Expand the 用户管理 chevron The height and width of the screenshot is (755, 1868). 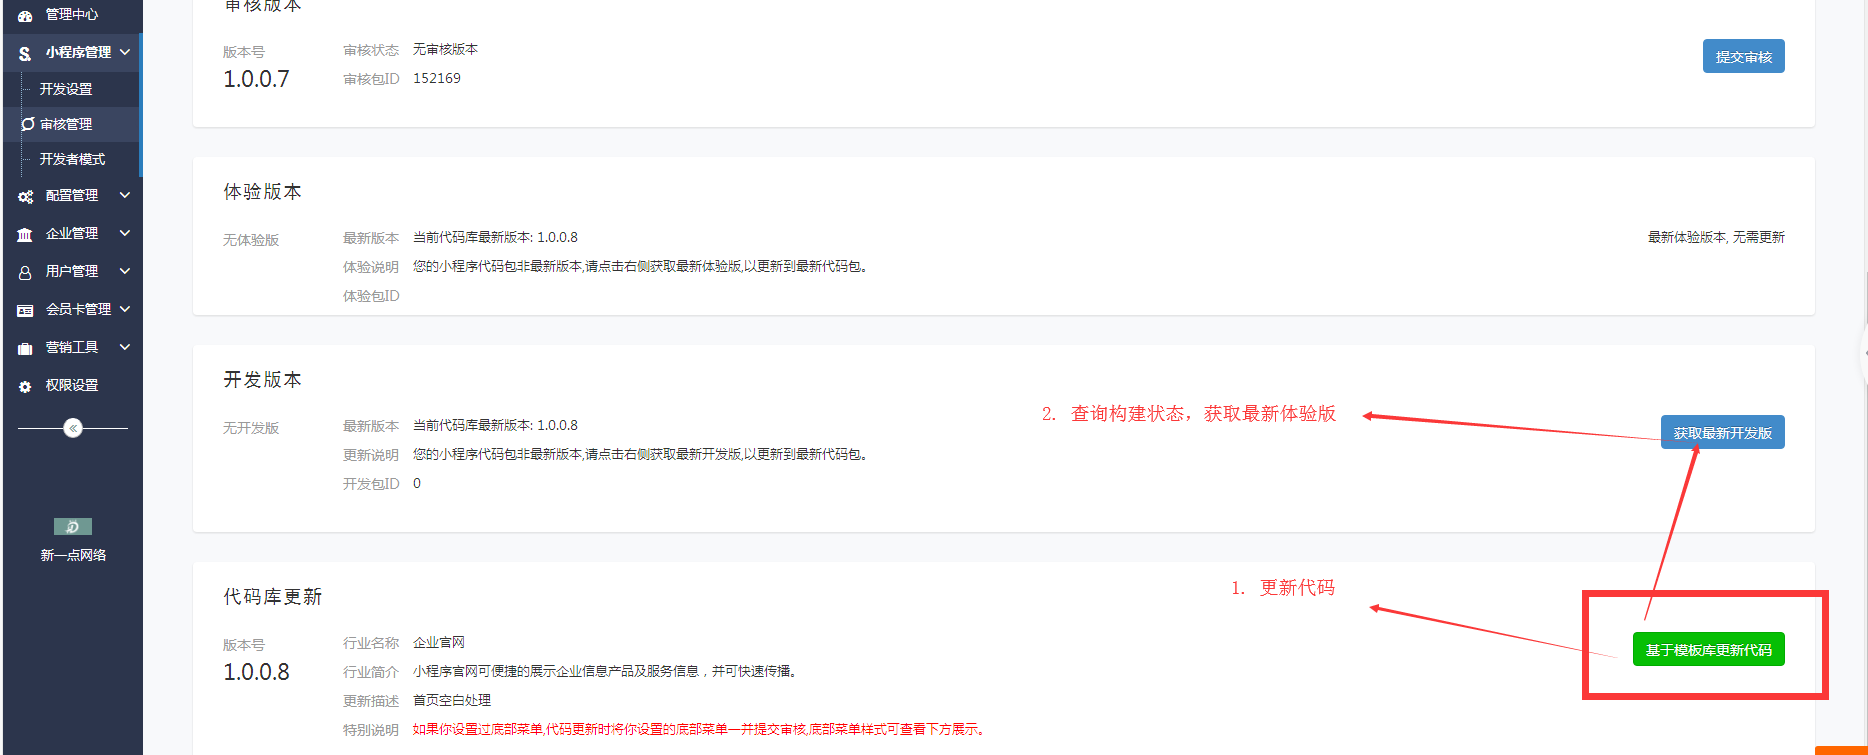pos(125,271)
